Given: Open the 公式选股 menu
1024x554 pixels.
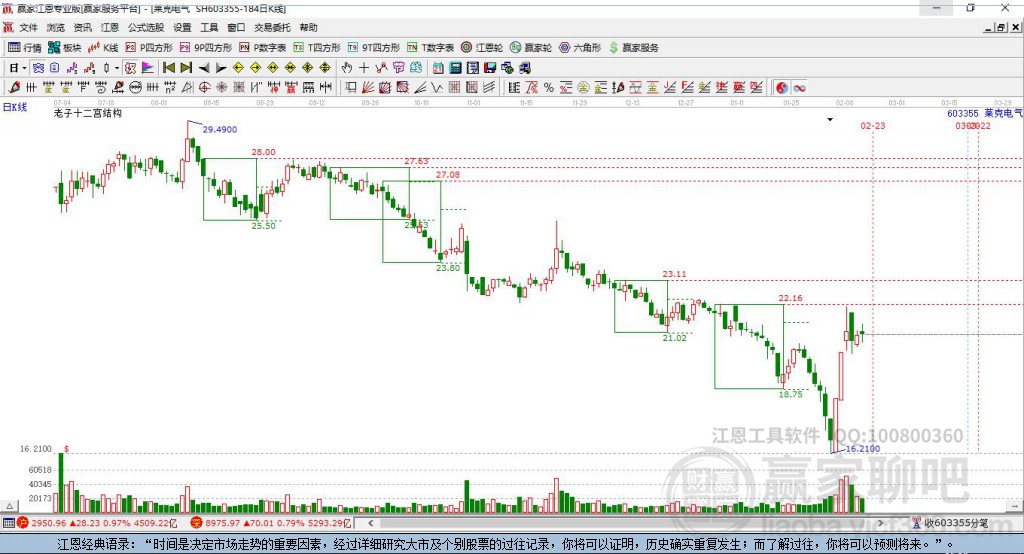Looking at the screenshot, I should click(x=146, y=27).
